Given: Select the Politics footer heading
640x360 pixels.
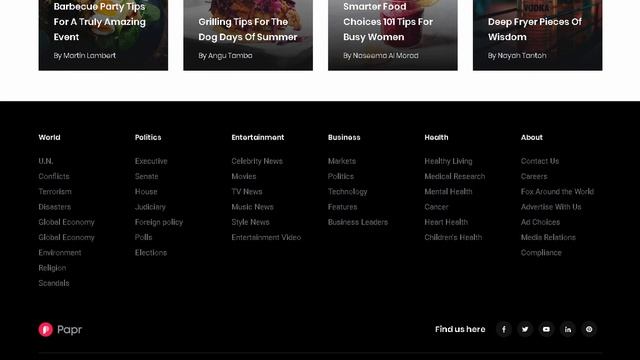Looking at the screenshot, I should 148,138.
